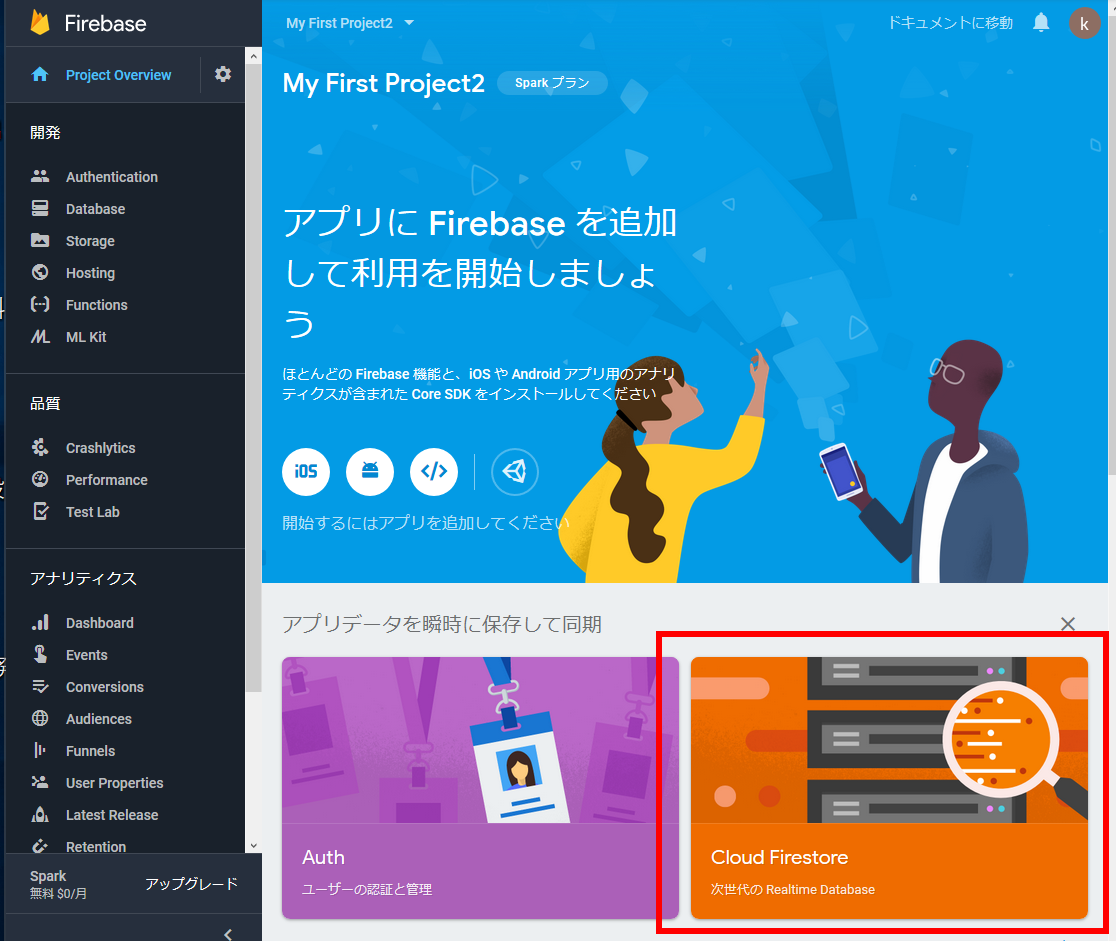Click the Hosting globe icon
Screen dimensions: 1116x941
(40, 272)
